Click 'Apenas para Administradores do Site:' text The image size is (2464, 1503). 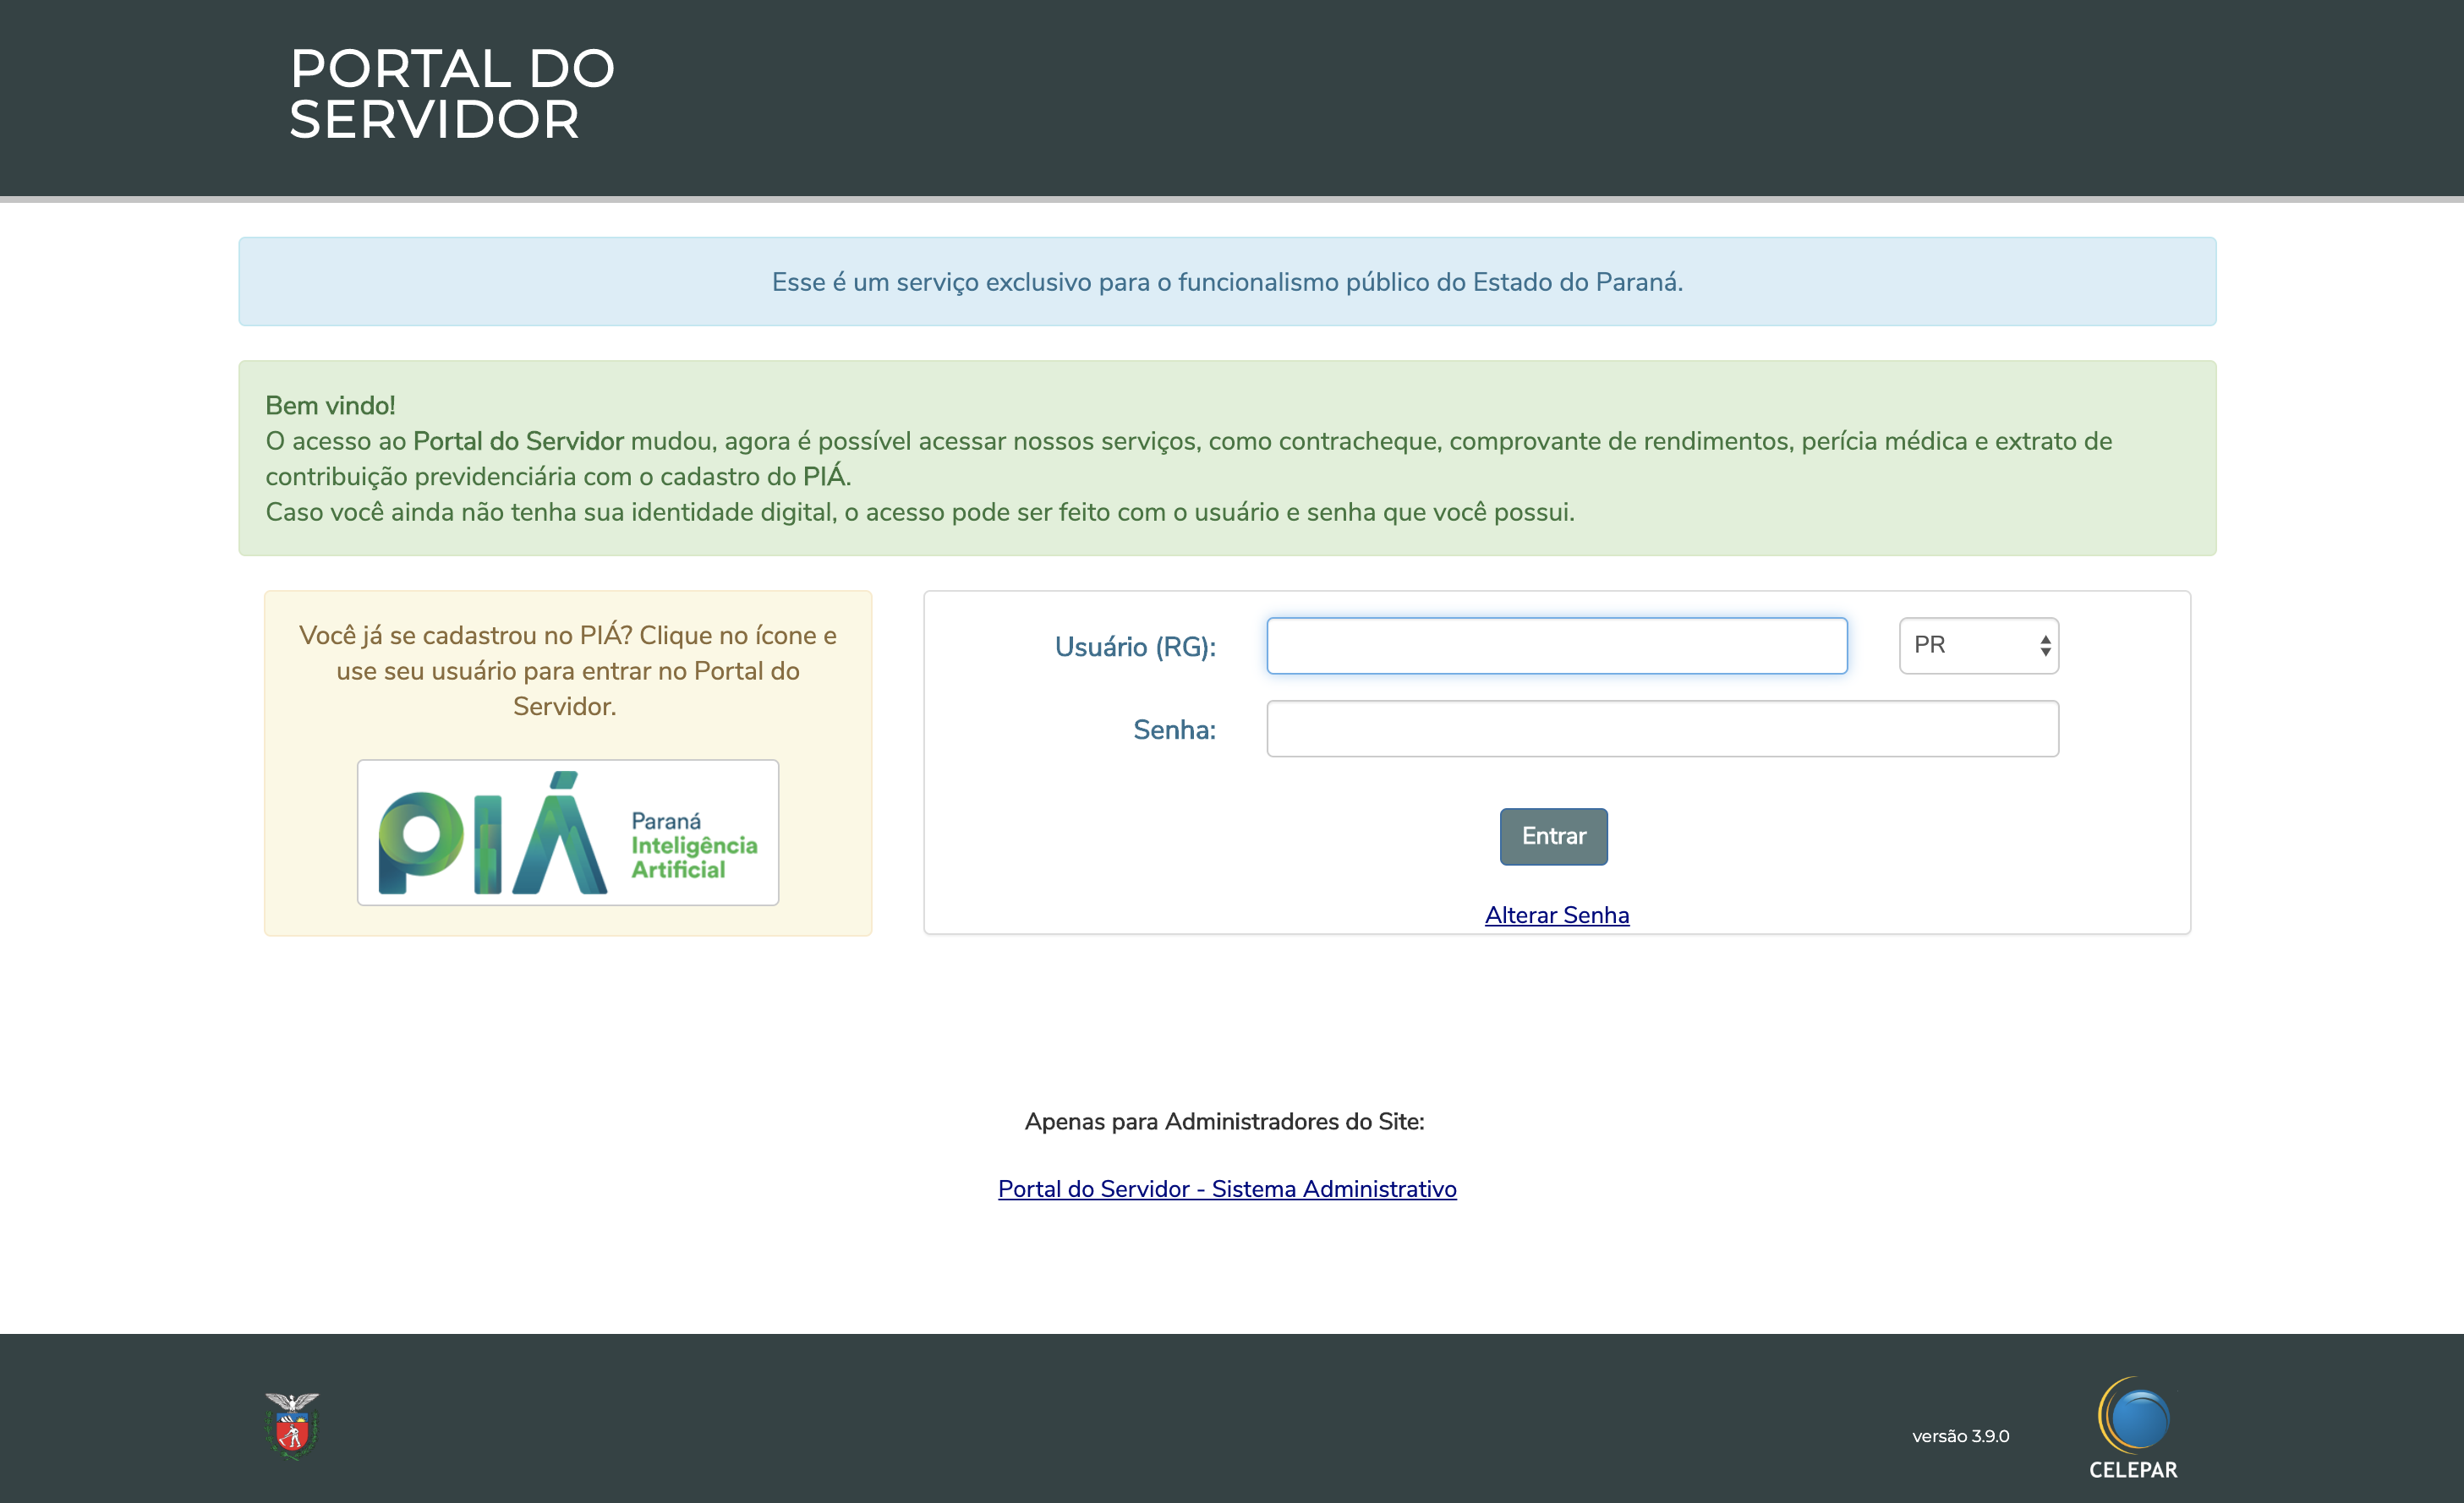pos(1225,1122)
